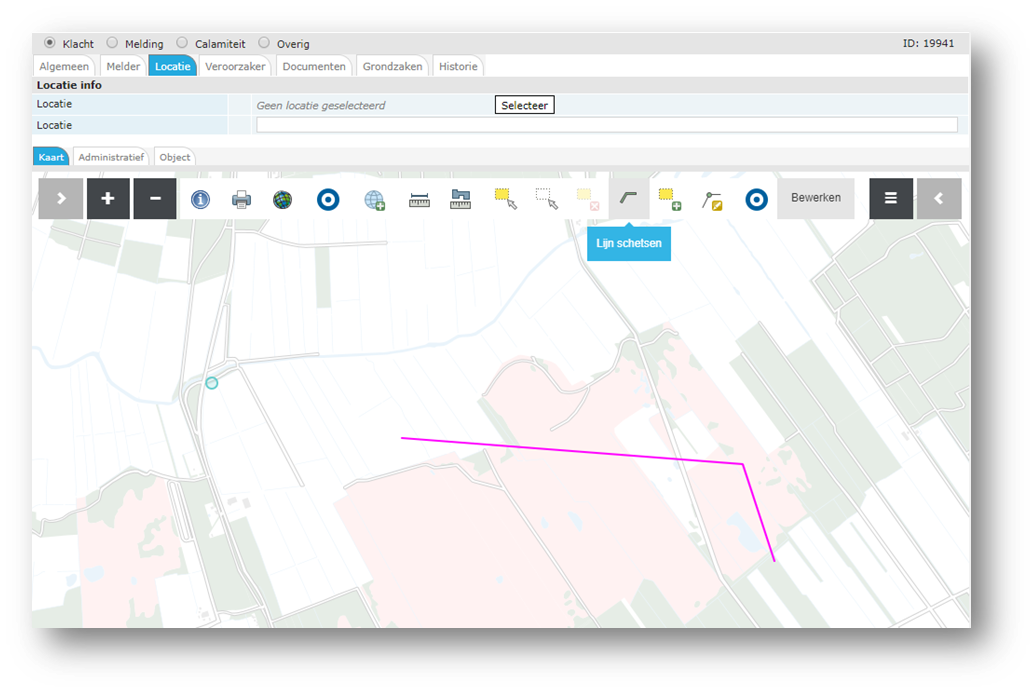The width and height of the screenshot is (1036, 693).
Task: Collapse the right panel arrow button
Action: coord(939,199)
